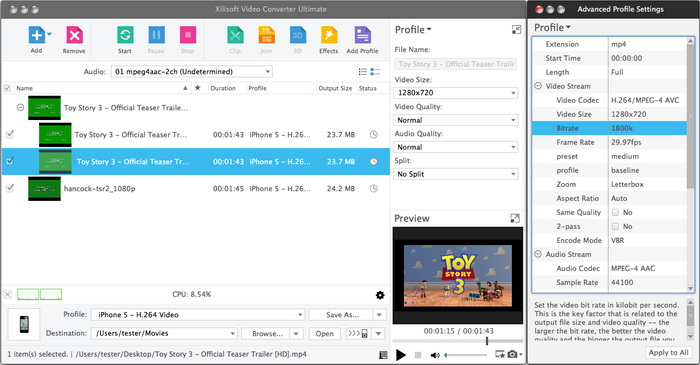The image size is (700, 365).
Task: Click the iPhone device profile thumbnail
Action: [24, 324]
